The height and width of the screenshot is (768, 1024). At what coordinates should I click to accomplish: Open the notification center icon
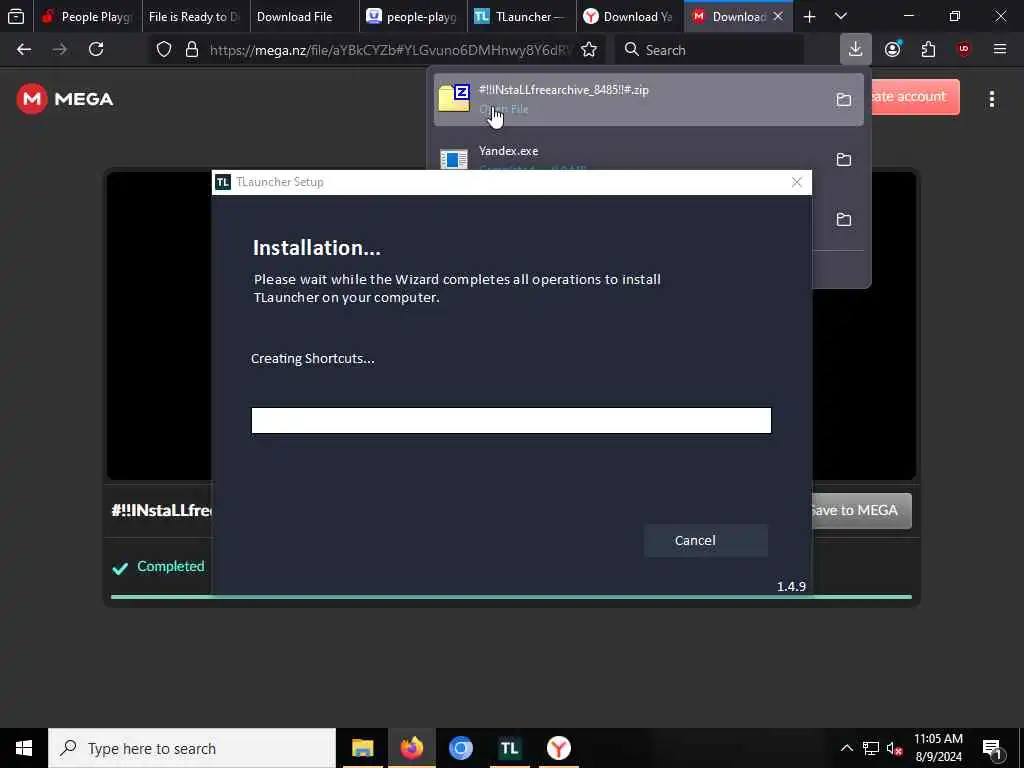click(992, 748)
